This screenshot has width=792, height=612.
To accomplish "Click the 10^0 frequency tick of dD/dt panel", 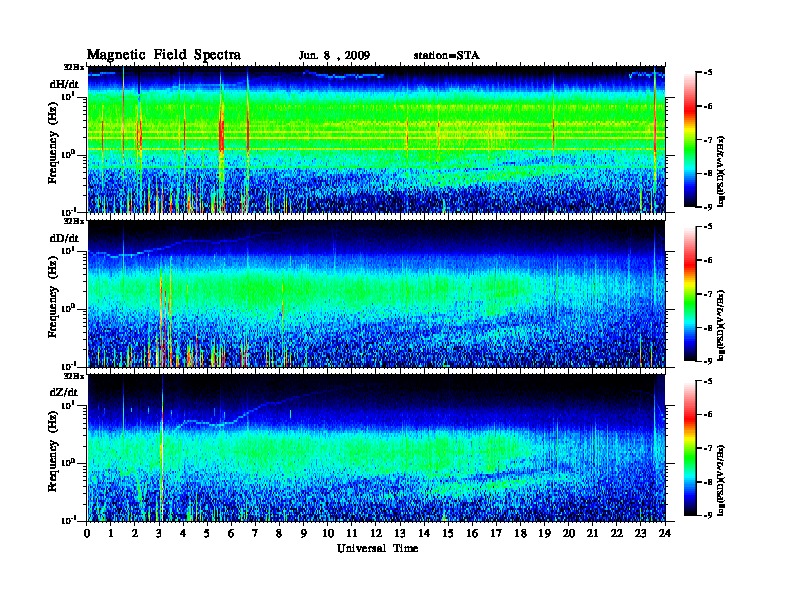I will (68, 308).
